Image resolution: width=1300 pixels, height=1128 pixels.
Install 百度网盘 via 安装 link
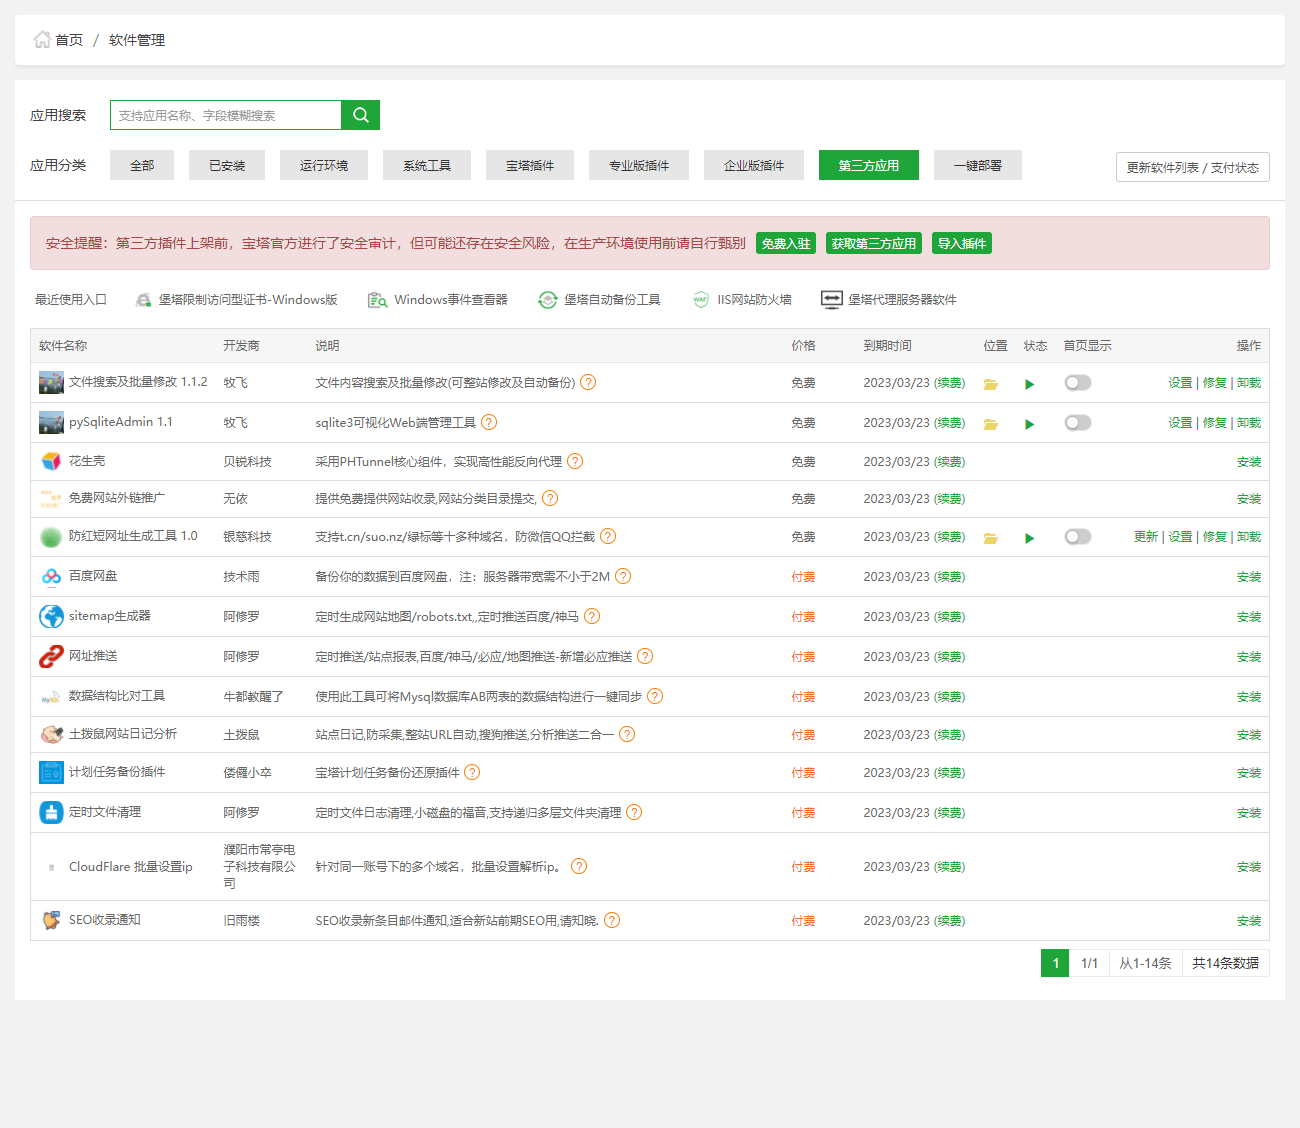tap(1249, 576)
